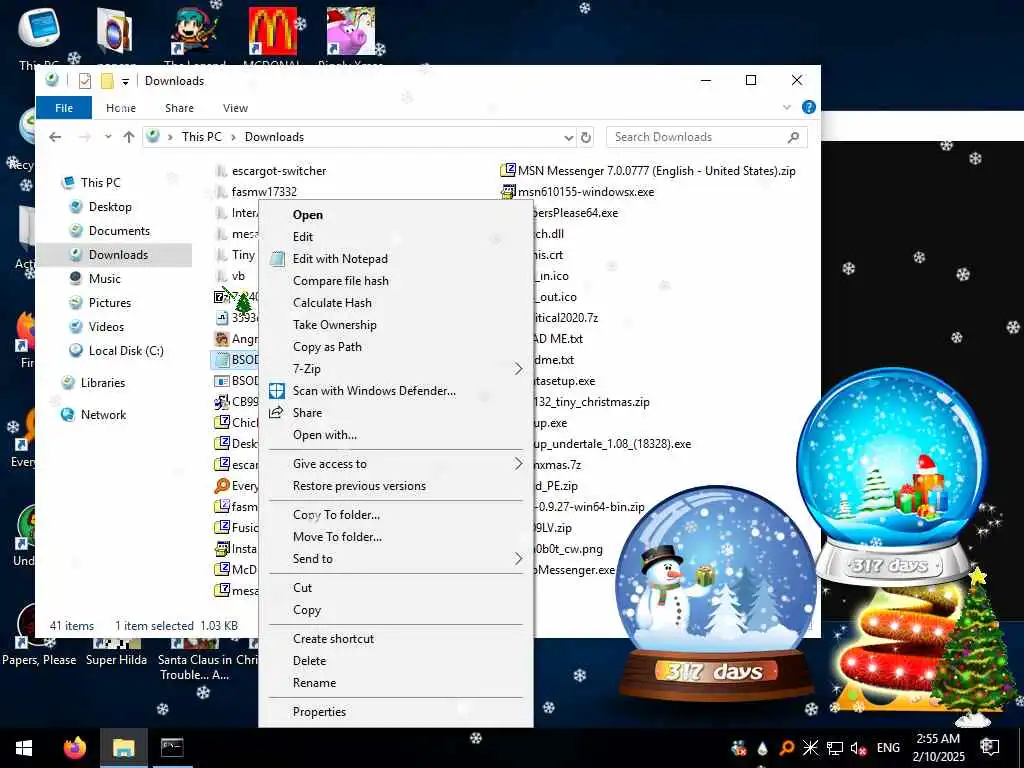Click the network tray icon
1024x768 pixels.
point(835,748)
